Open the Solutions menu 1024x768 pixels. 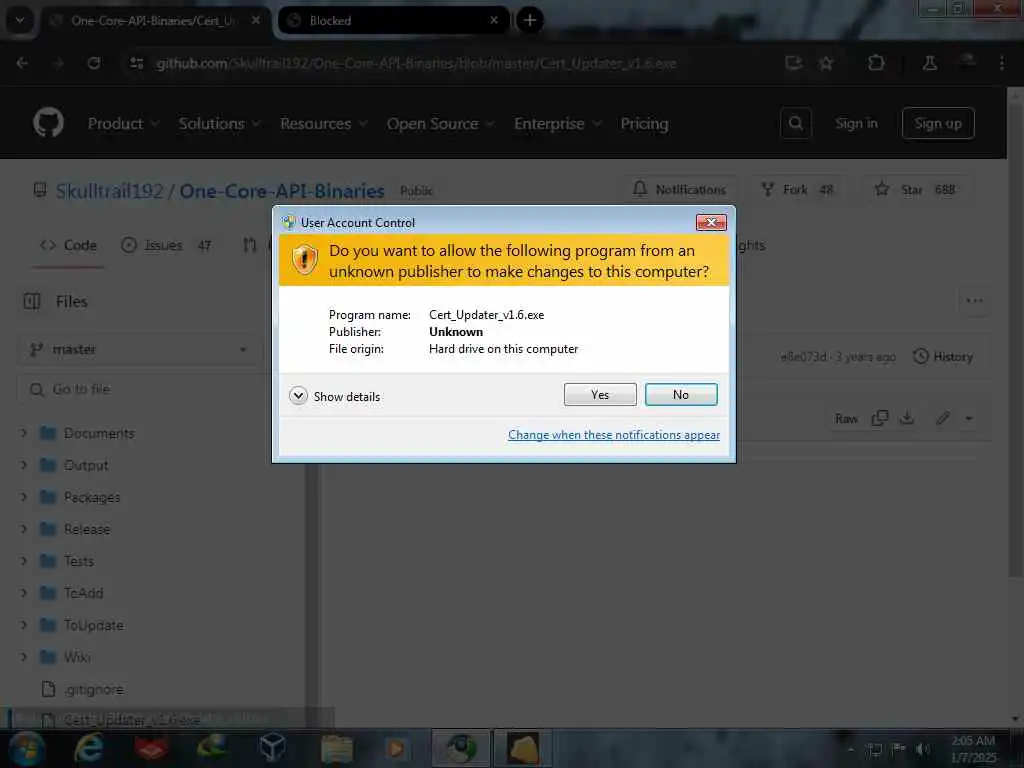coord(219,123)
